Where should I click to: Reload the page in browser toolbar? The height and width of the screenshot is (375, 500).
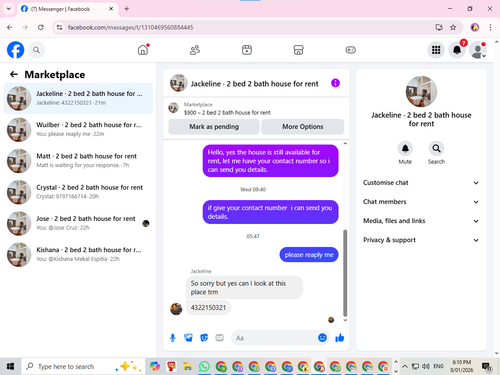coord(41,27)
